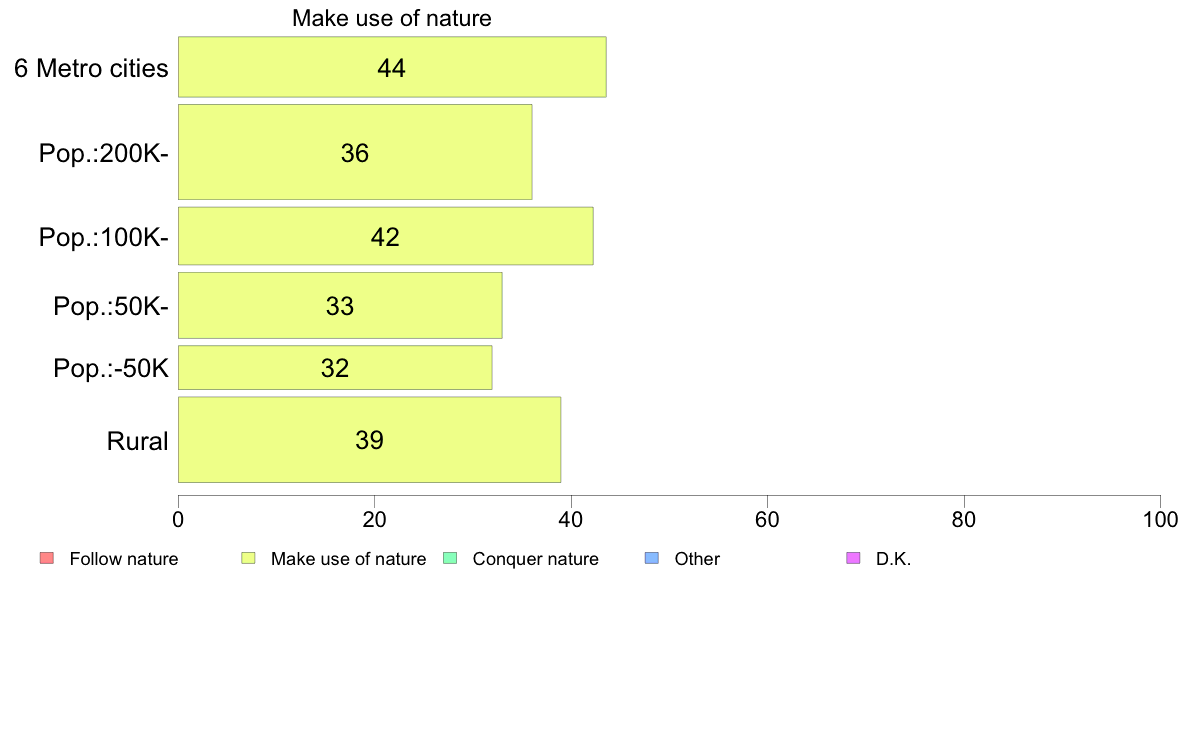Image resolution: width=1188 pixels, height=736 pixels.
Task: Click the D.K. magenta legend swatch
Action: point(853,559)
